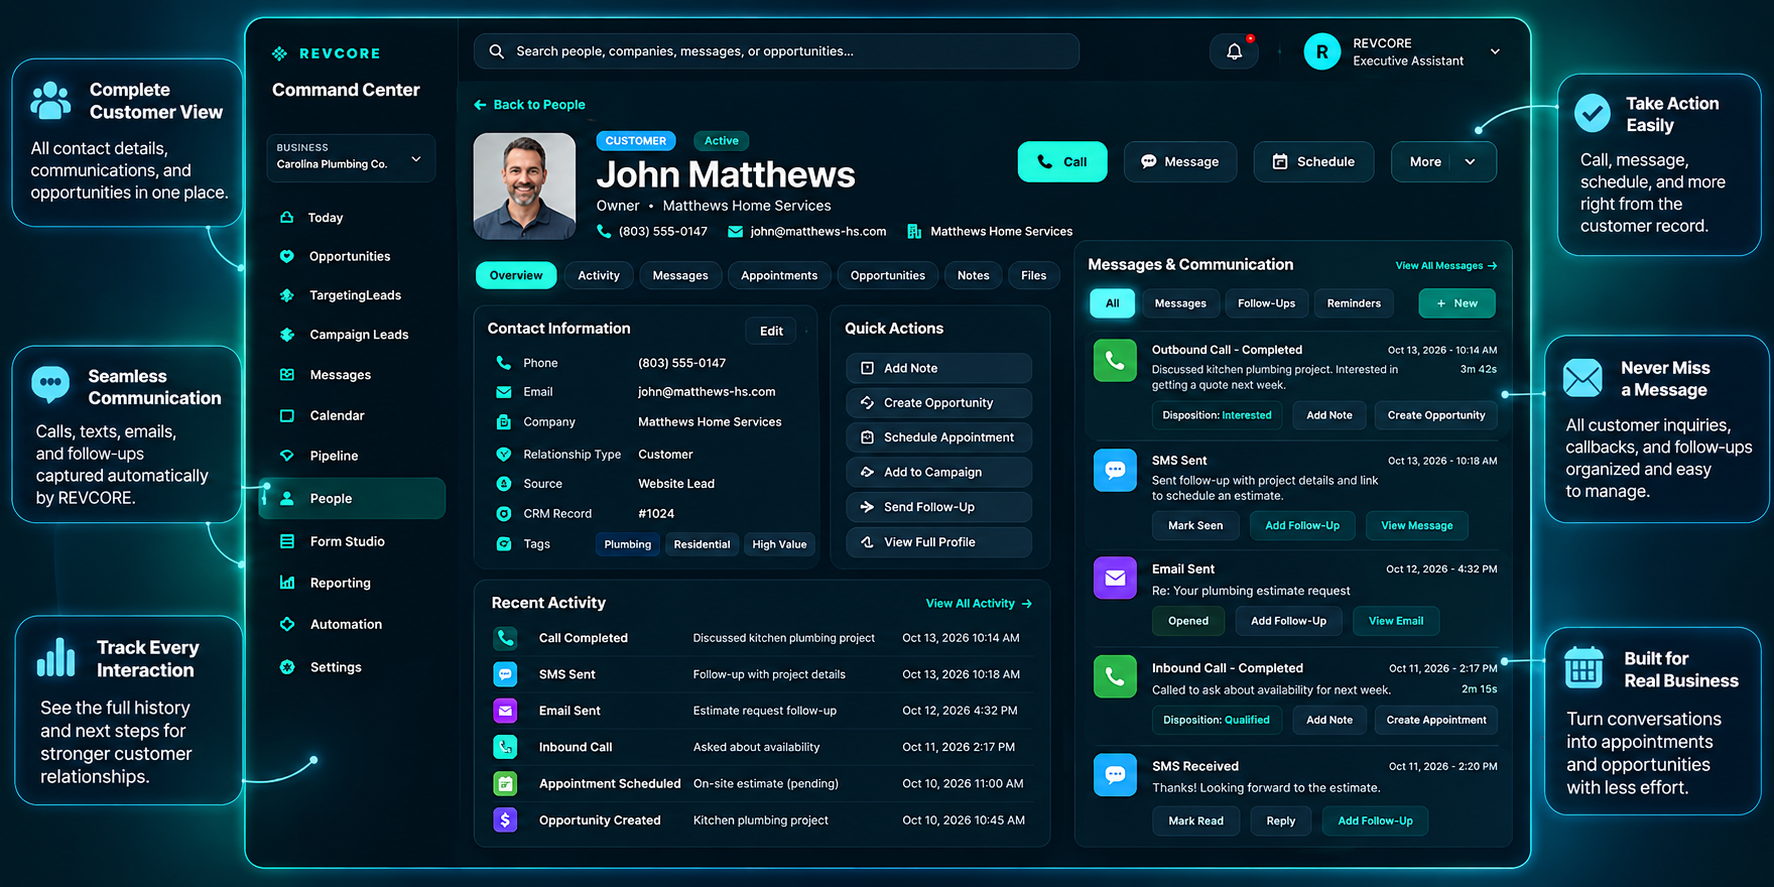
Task: Click the blue SMS Sent chat icon
Action: 1115,470
